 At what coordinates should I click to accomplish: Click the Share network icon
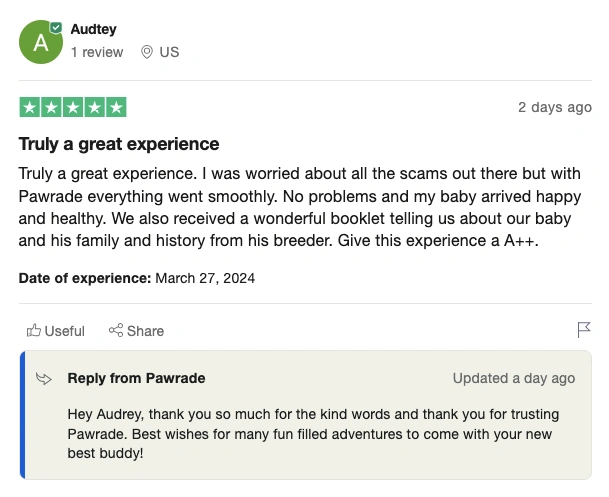click(116, 331)
